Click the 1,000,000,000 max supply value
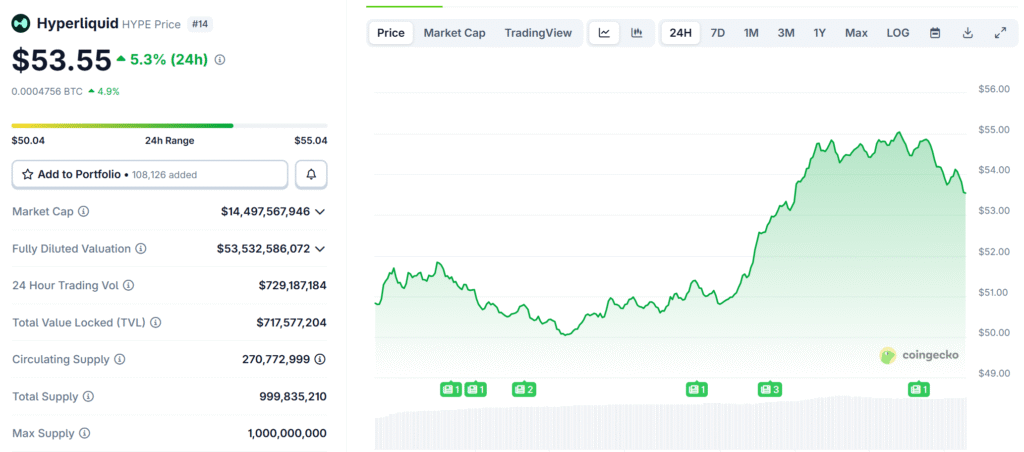 pyautogui.click(x=287, y=433)
